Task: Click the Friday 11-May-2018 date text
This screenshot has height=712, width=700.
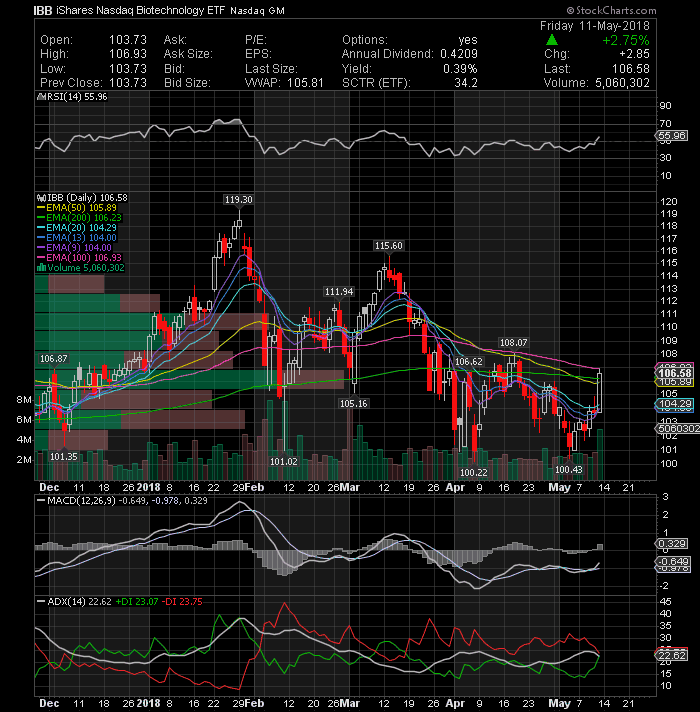Action: (x=595, y=26)
